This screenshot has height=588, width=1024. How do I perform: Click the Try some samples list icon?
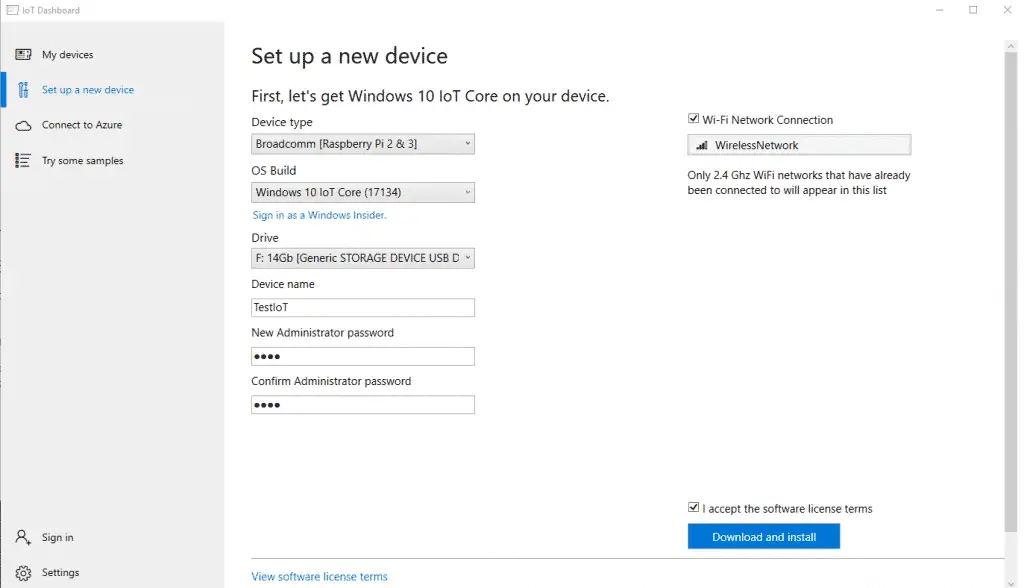pos(23,160)
